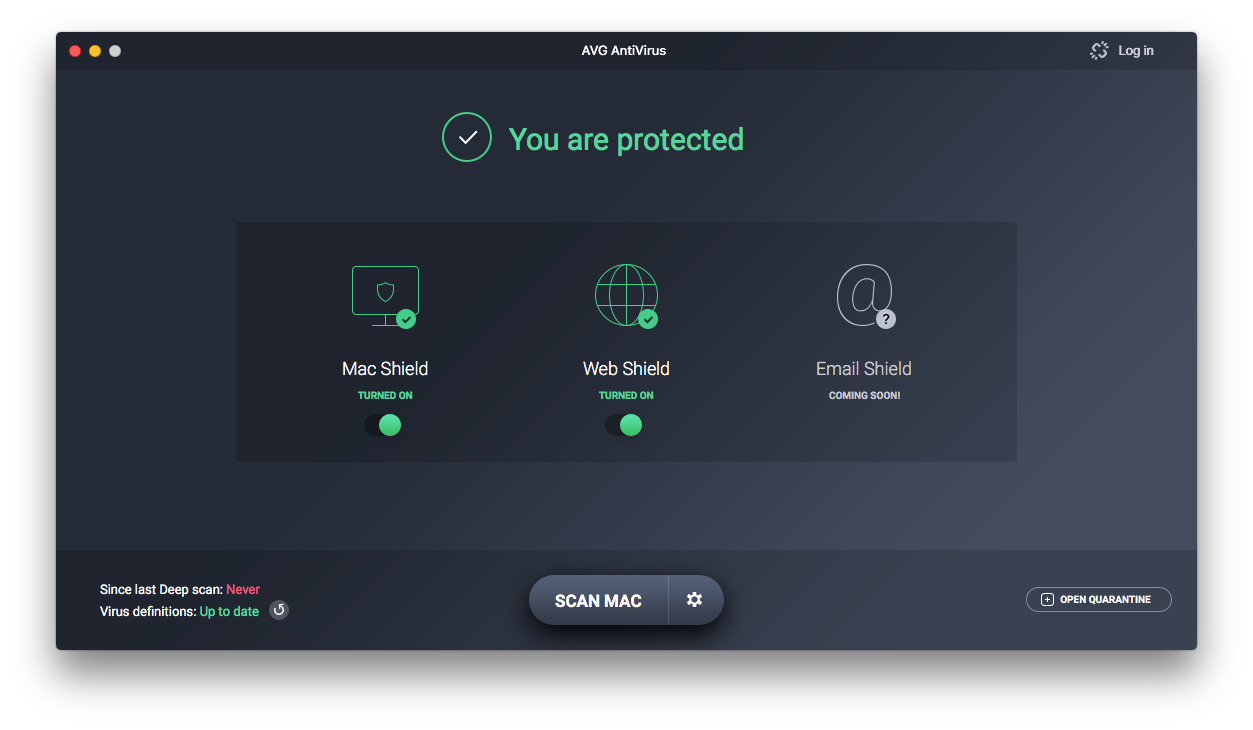Image resolution: width=1253 pixels, height=730 pixels.
Task: Click the Web Shield globe icon
Action: click(626, 296)
